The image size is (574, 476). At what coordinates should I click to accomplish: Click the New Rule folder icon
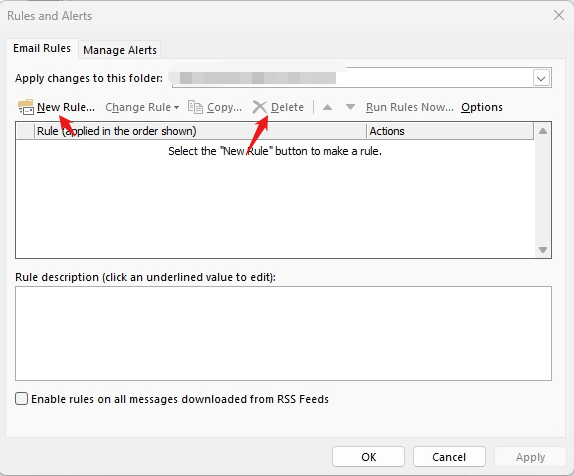(x=26, y=107)
